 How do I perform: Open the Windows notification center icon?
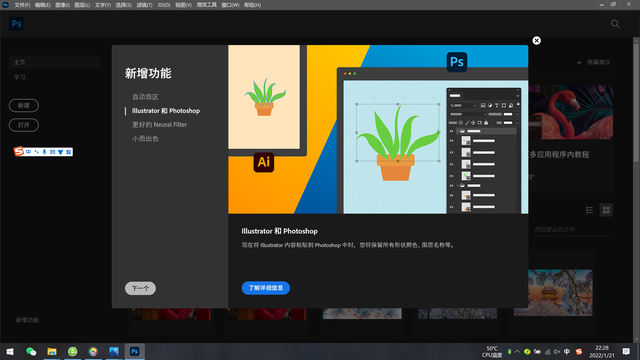coord(627,351)
